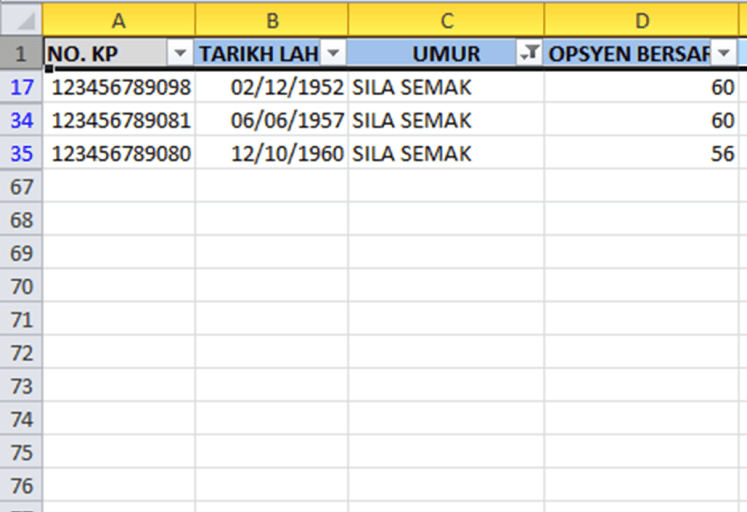Select the header row 1 number
The width and height of the screenshot is (747, 512).
(x=22, y=54)
